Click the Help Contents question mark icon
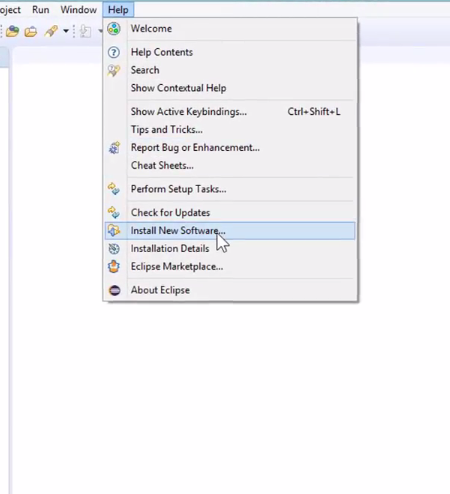 (114, 52)
